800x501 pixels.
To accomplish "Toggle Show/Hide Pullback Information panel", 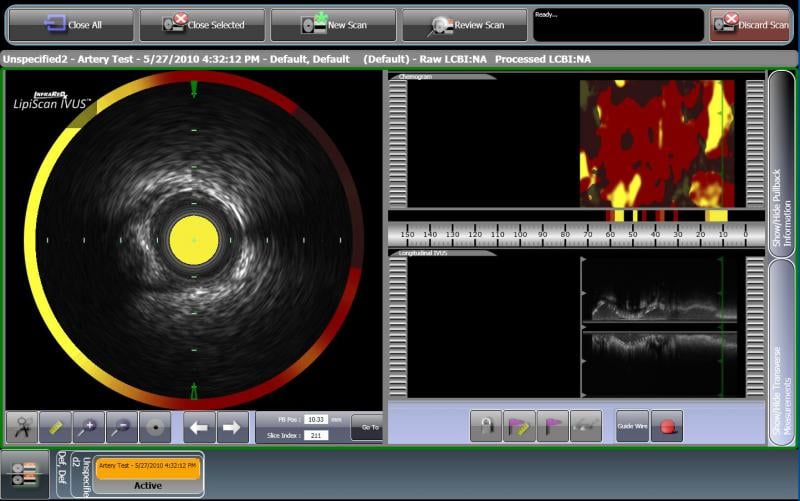I will point(781,164).
